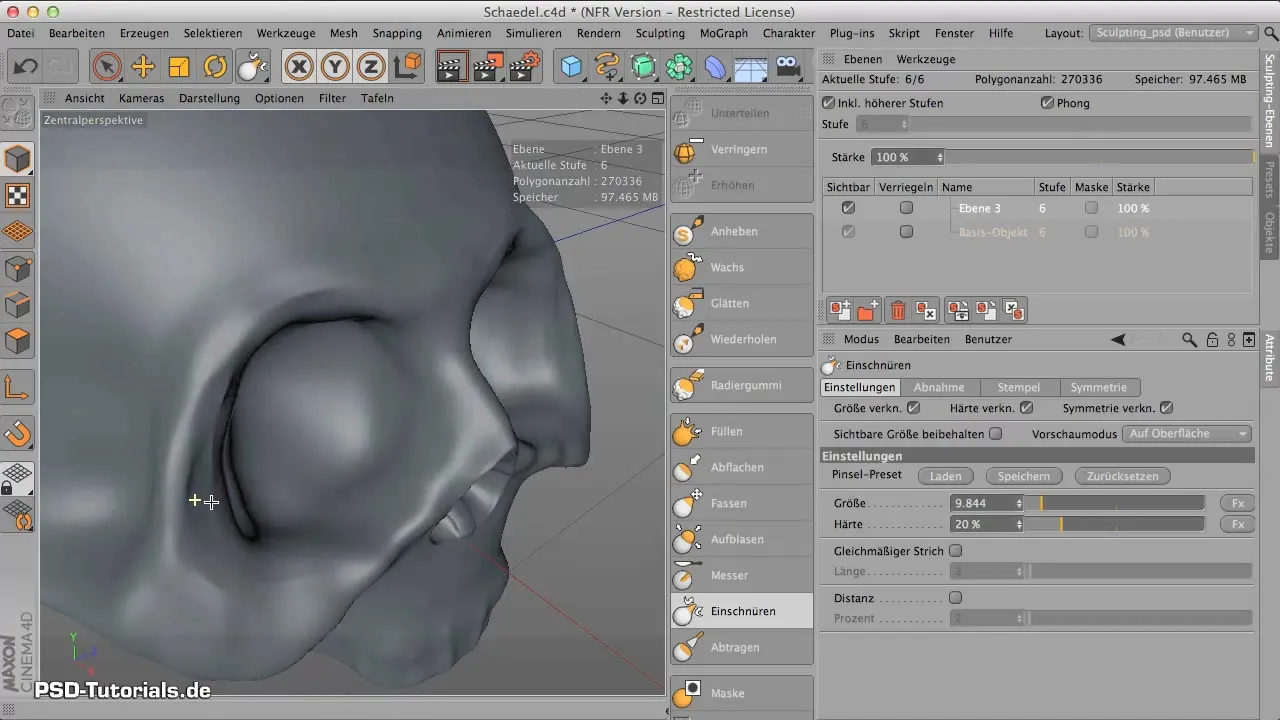Adjust the Größe slider
Viewport: 1280px width, 720px height.
point(1116,503)
